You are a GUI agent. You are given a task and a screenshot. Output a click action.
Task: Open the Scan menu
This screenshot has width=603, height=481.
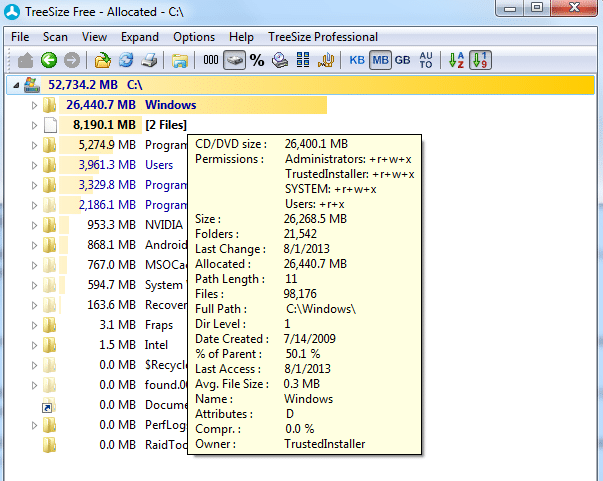point(55,37)
